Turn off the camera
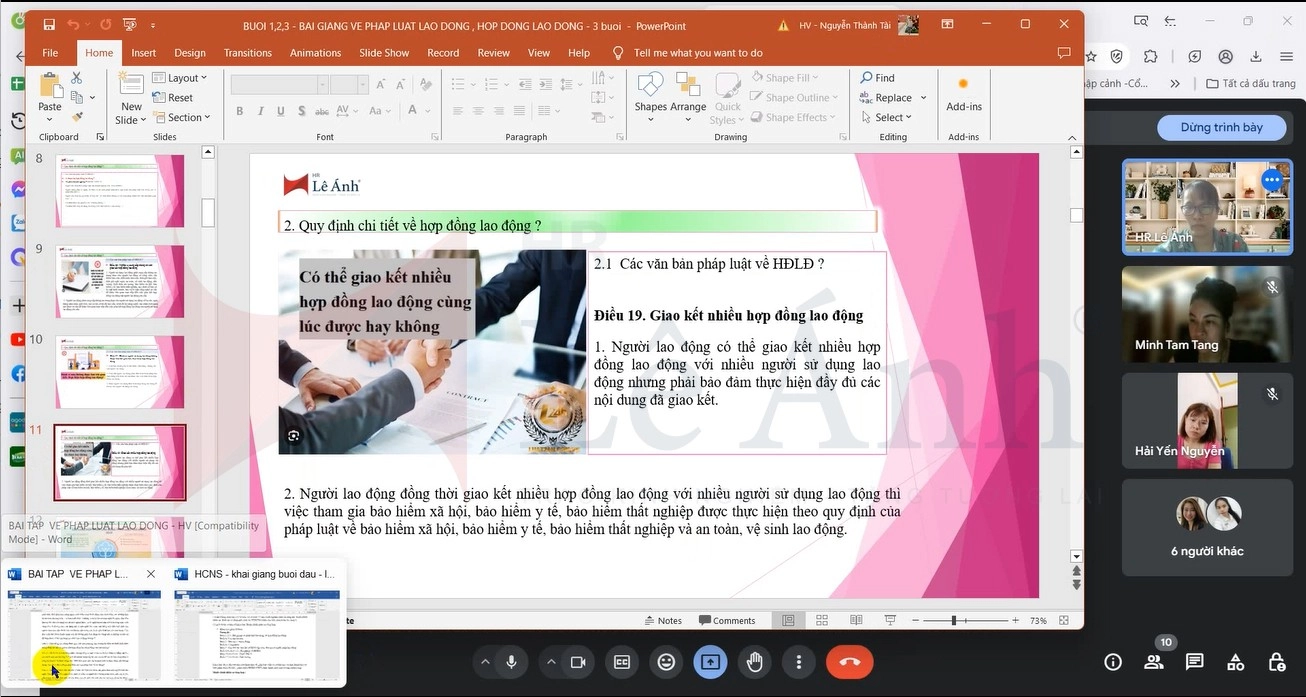The height and width of the screenshot is (697, 1306). pos(577,662)
